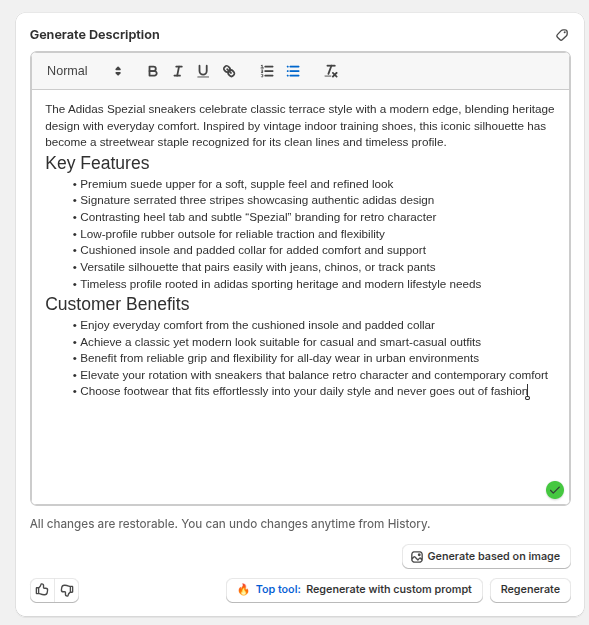The height and width of the screenshot is (625, 589).
Task: Click the Regenerate button
Action: coord(530,590)
